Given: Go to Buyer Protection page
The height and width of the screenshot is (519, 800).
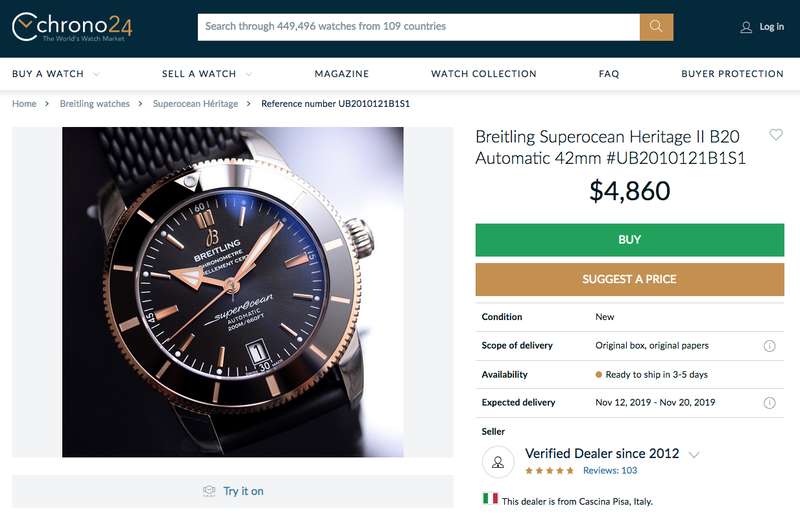Looking at the screenshot, I should point(732,74).
